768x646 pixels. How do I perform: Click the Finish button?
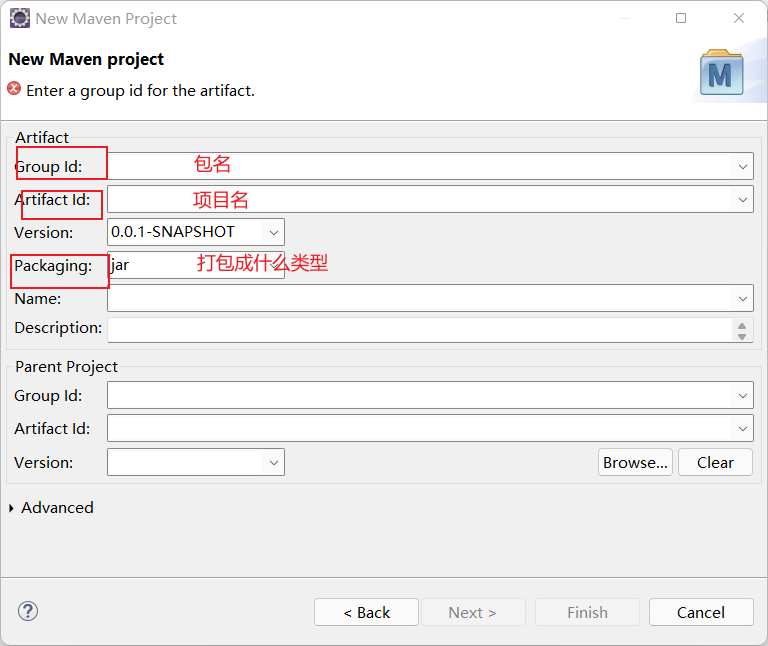587,612
